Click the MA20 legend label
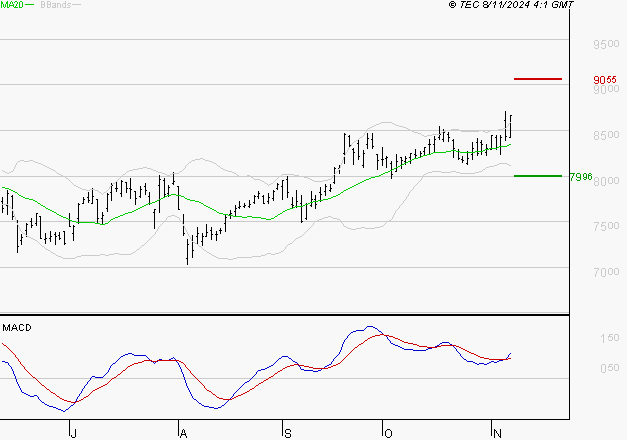This screenshot has width=627, height=440. (12, 5)
